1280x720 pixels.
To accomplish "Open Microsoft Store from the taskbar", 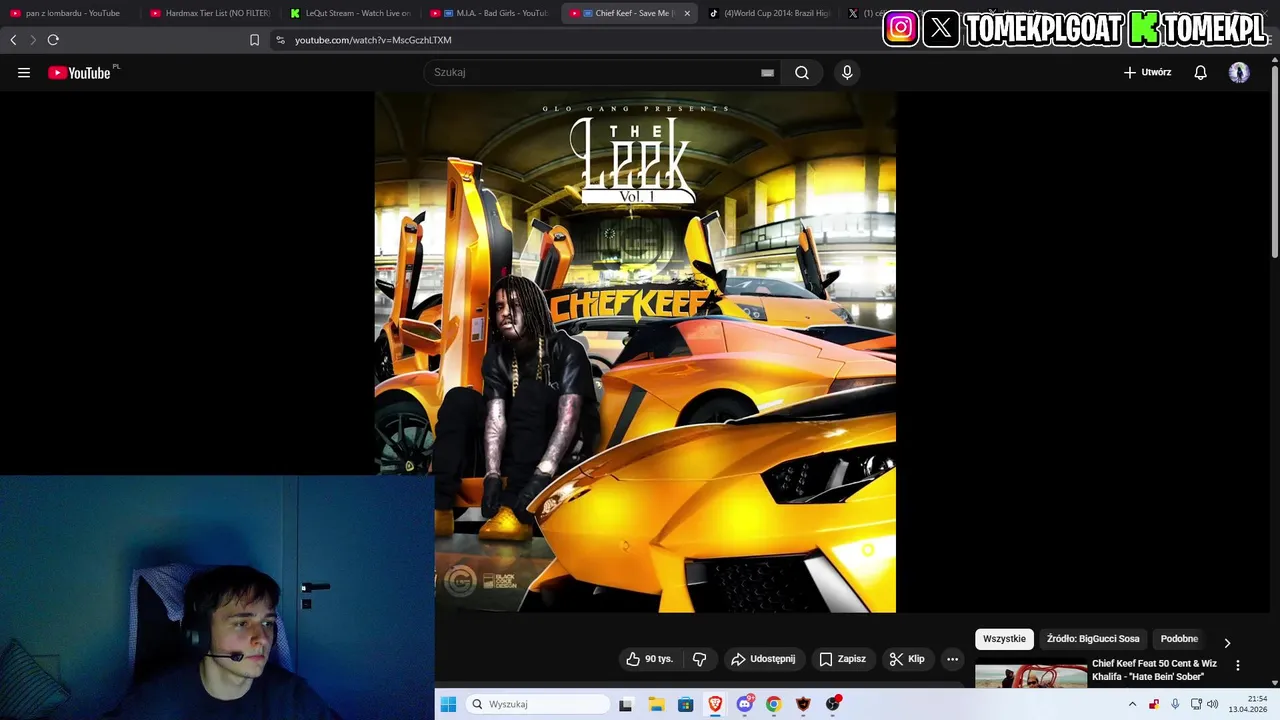I will (685, 704).
